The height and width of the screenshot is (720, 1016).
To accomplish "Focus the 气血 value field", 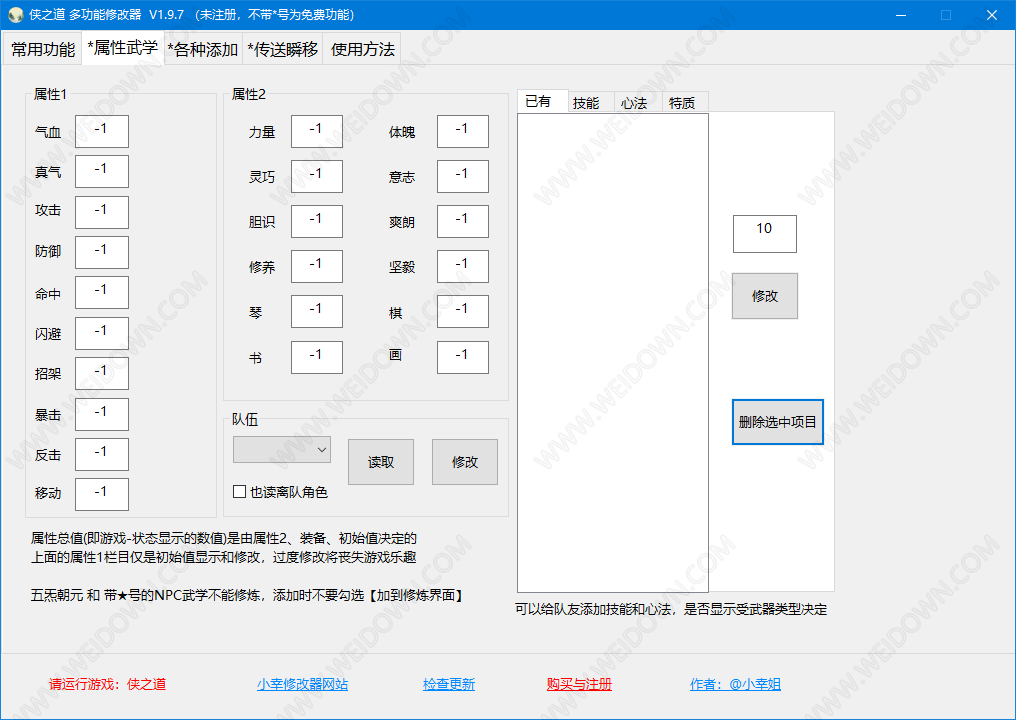I will (102, 132).
